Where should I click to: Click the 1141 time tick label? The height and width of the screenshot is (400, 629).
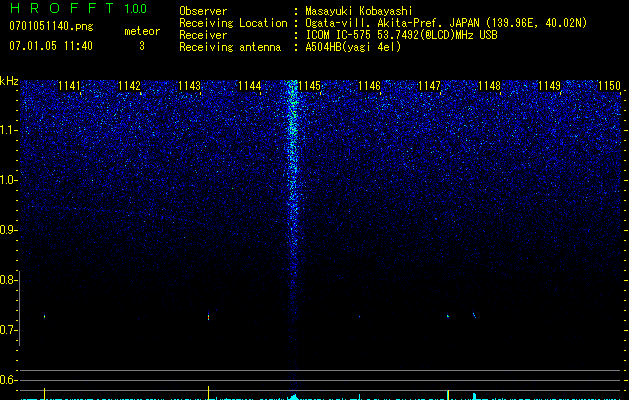click(x=69, y=86)
